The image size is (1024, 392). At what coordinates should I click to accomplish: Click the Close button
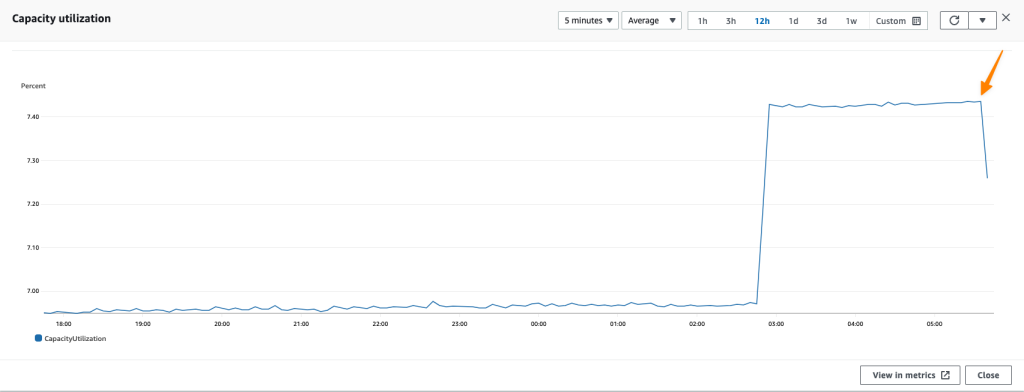click(988, 375)
